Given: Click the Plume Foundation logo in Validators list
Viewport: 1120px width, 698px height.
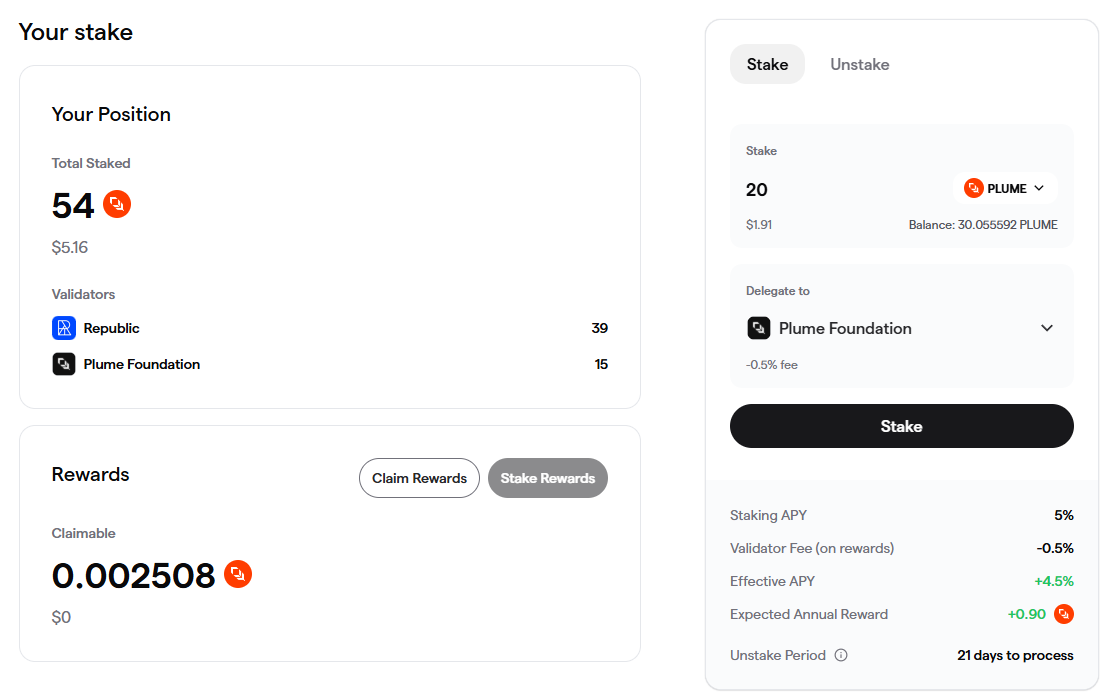Looking at the screenshot, I should pyautogui.click(x=64, y=364).
